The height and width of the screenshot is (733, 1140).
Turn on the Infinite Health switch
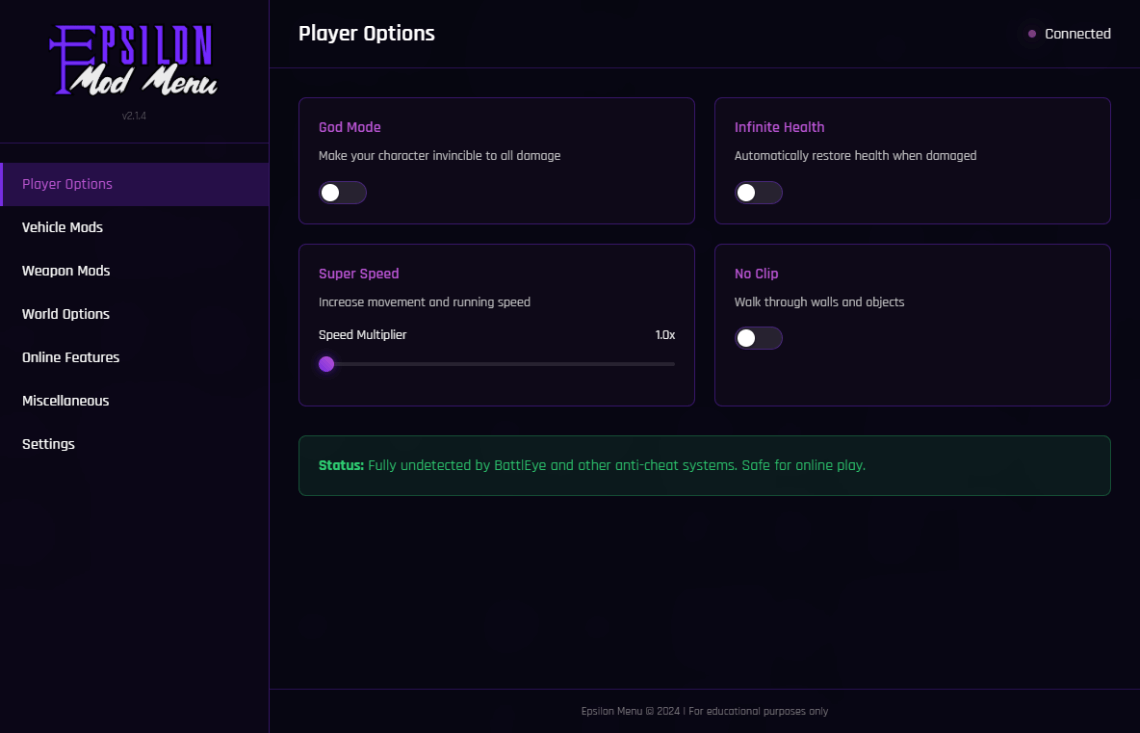pyautogui.click(x=758, y=193)
